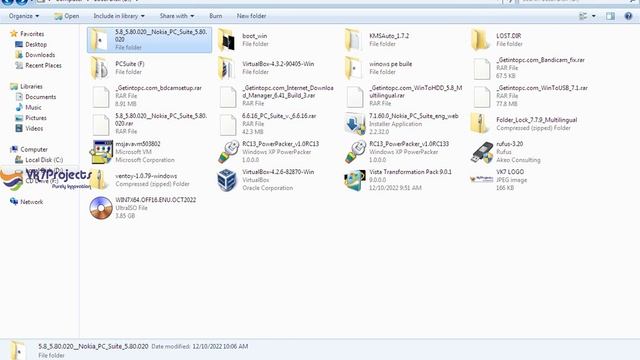This screenshot has width=640, height=360.
Task: Select the VK7 LOGO JPEG thumbnail
Action: tap(482, 179)
